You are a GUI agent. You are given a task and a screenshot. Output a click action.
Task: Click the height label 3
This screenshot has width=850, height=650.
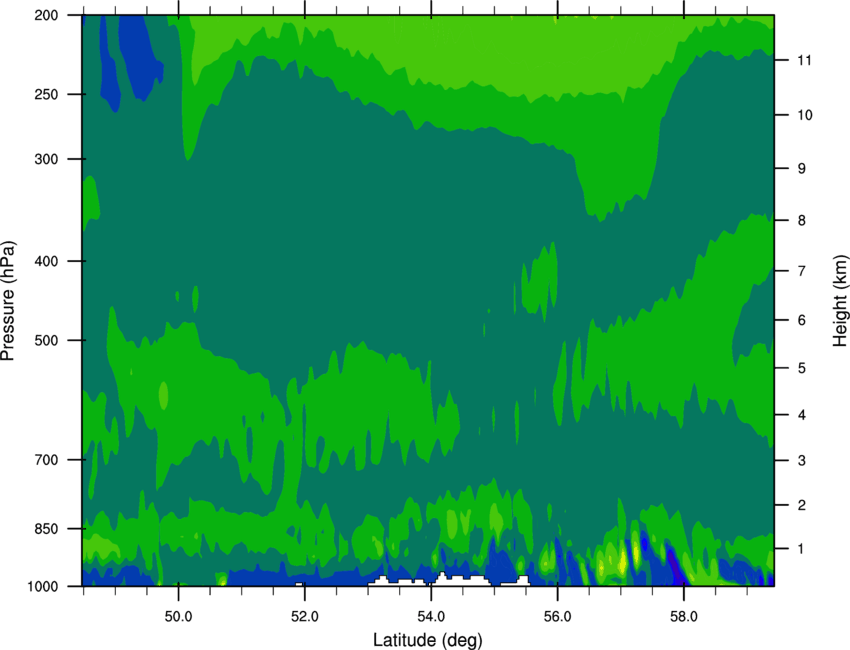tap(802, 461)
